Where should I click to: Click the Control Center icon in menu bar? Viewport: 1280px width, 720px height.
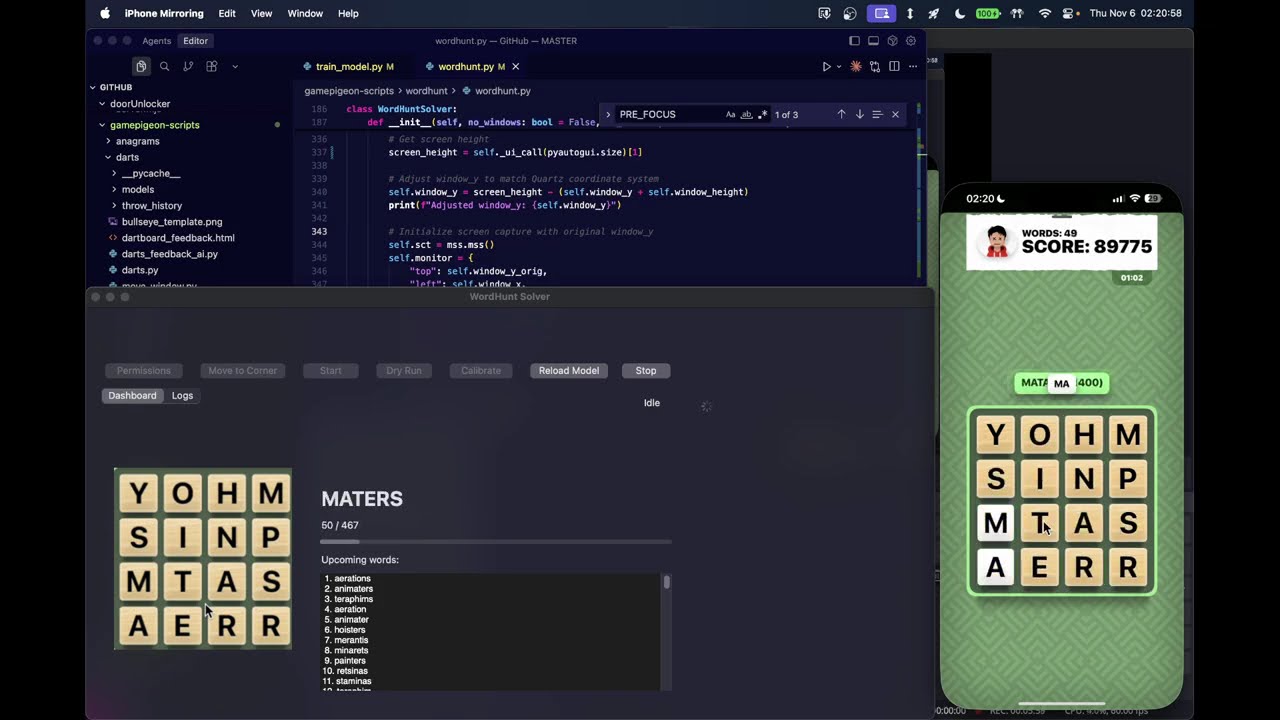click(1069, 13)
